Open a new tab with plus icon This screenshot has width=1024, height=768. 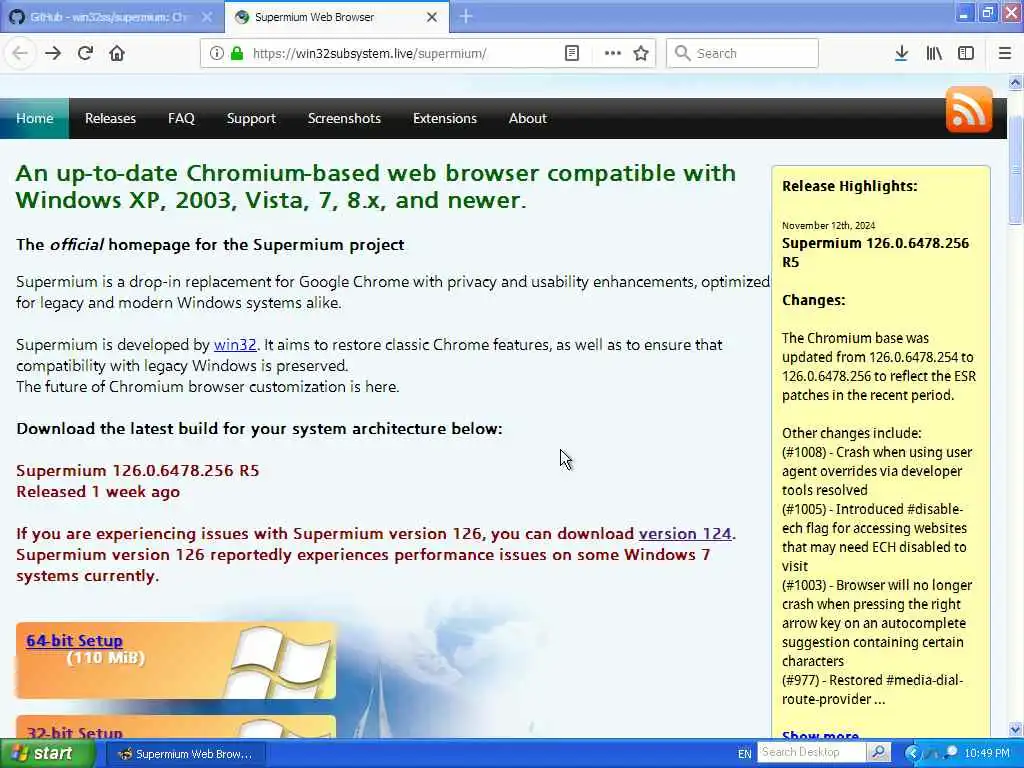pyautogui.click(x=466, y=16)
